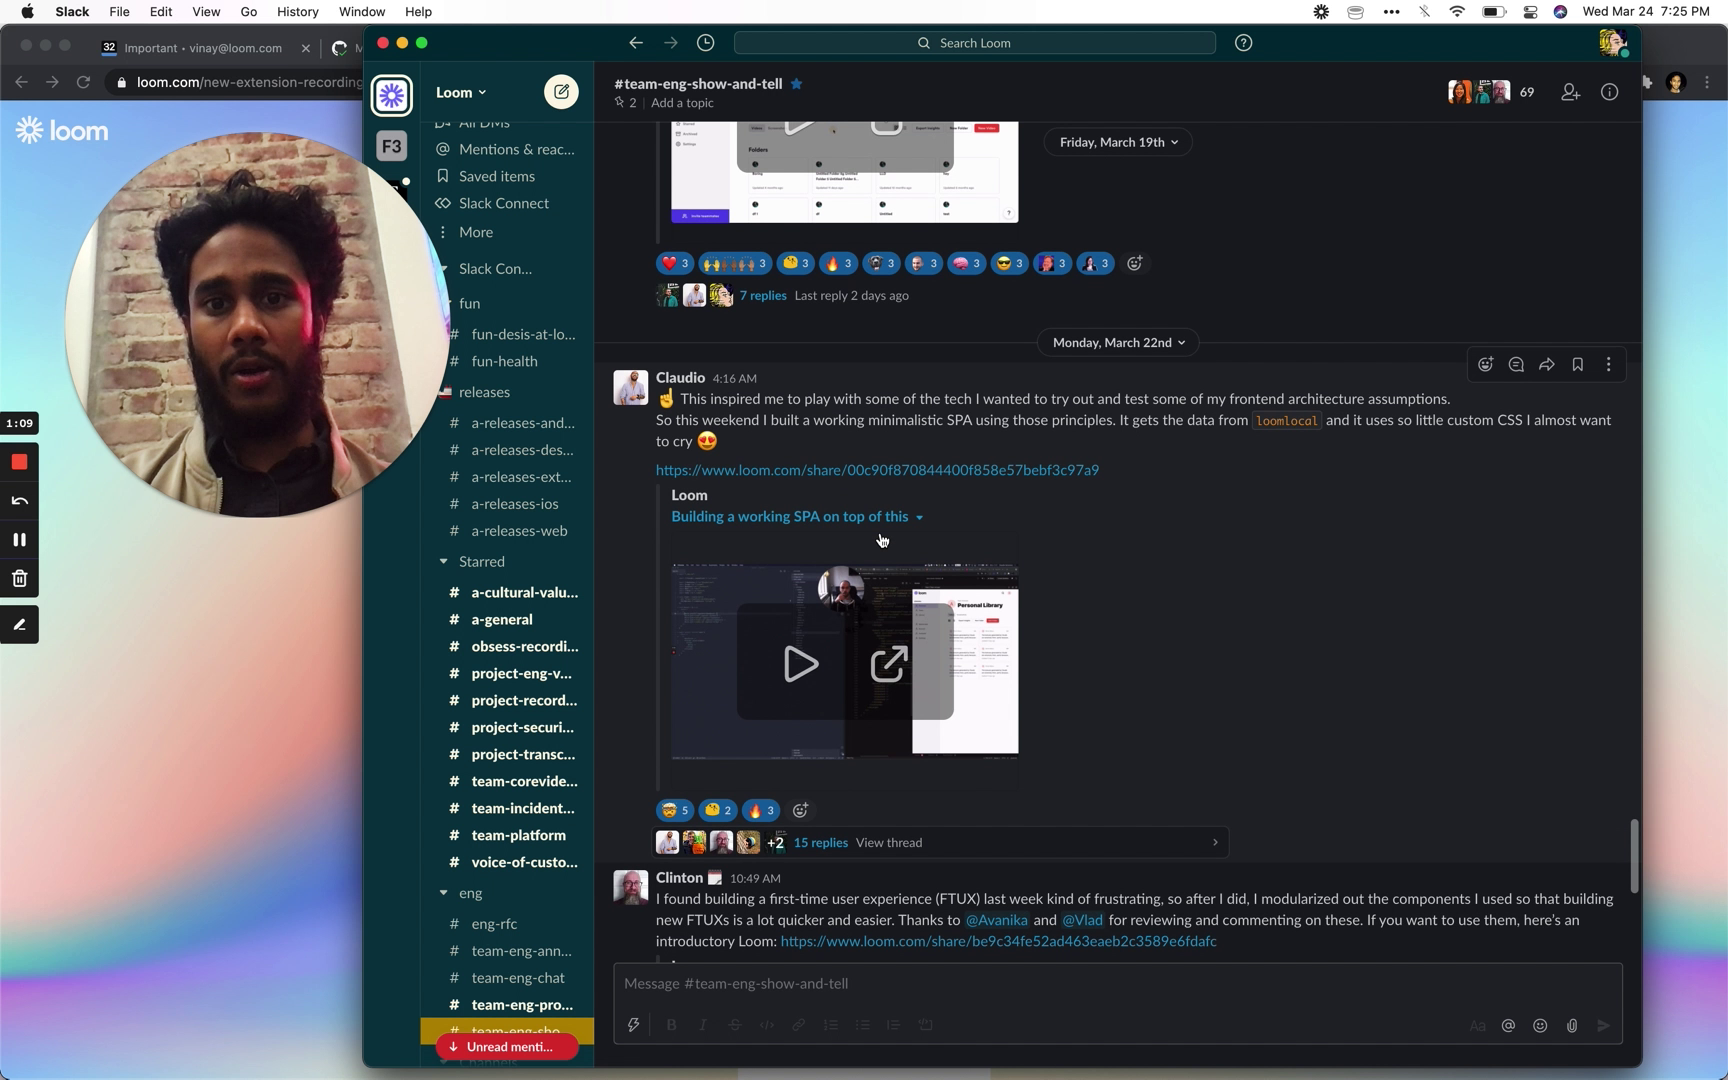This screenshot has width=1728, height=1080.
Task: Switch to the Important vinay@loom.com browser tab
Action: (205, 48)
